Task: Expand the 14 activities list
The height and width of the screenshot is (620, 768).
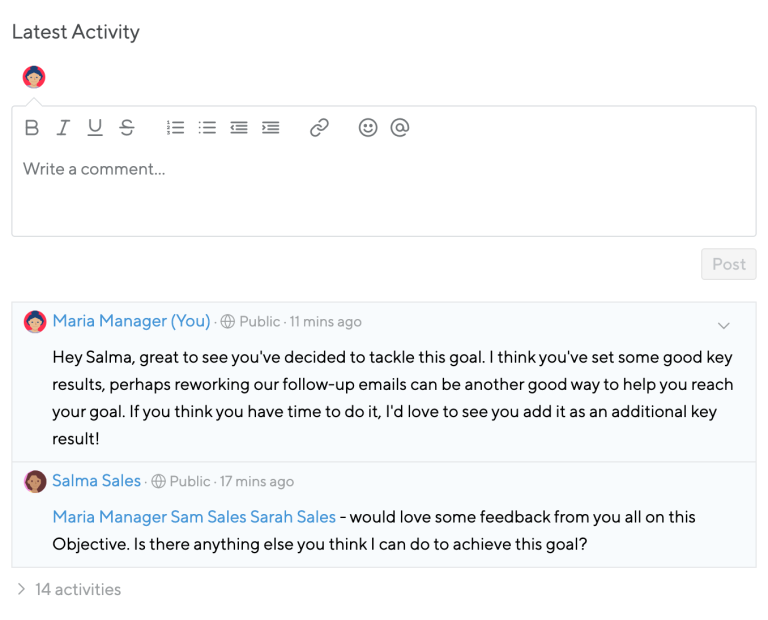Action: click(69, 589)
